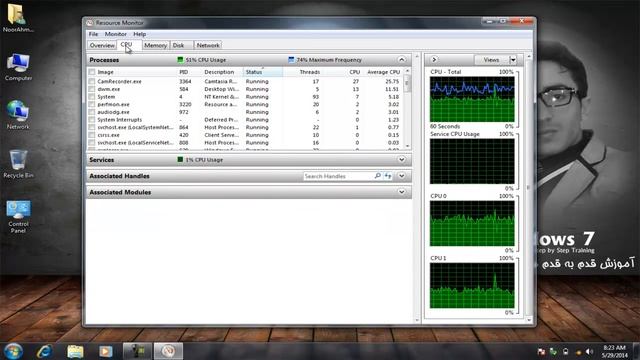Expand the Associated Modules chevron
The width and height of the screenshot is (640, 360).
tap(402, 192)
